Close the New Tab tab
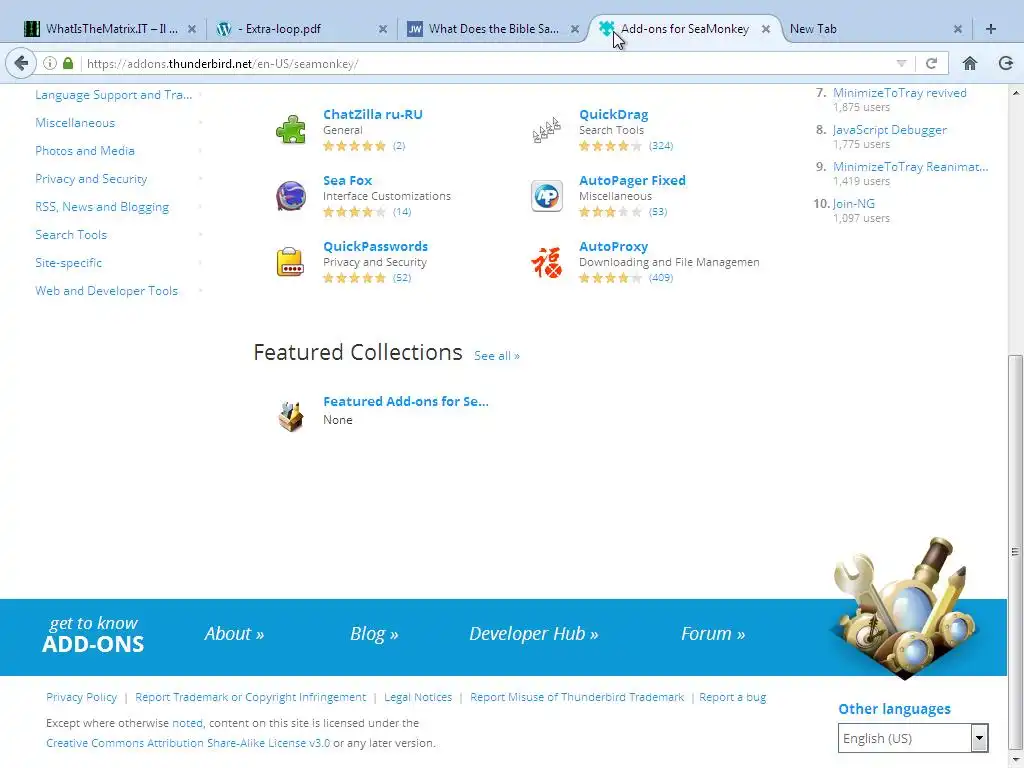1024x768 pixels. tap(957, 29)
